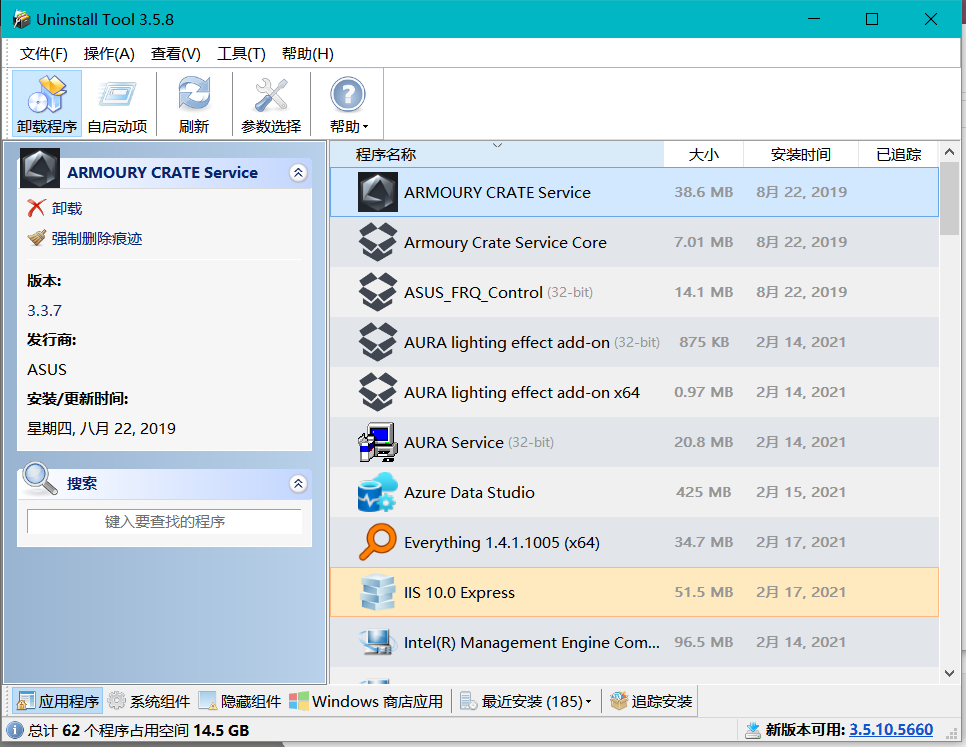The height and width of the screenshot is (747, 966).
Task: Click the vertical scrollbar thumb
Action: (x=949, y=198)
